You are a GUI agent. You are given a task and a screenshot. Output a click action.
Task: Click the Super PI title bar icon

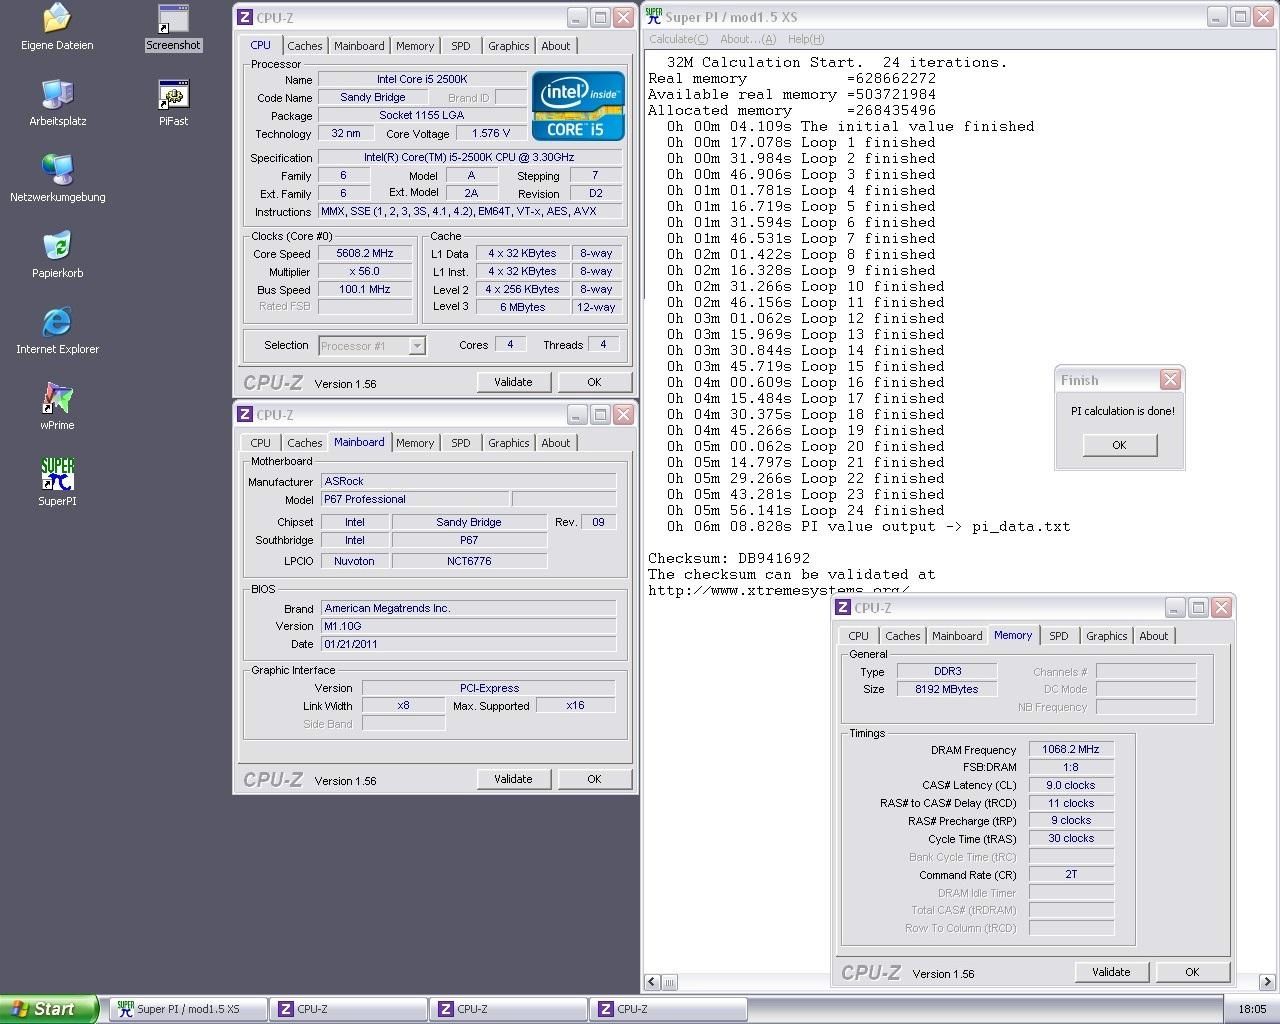pos(654,16)
